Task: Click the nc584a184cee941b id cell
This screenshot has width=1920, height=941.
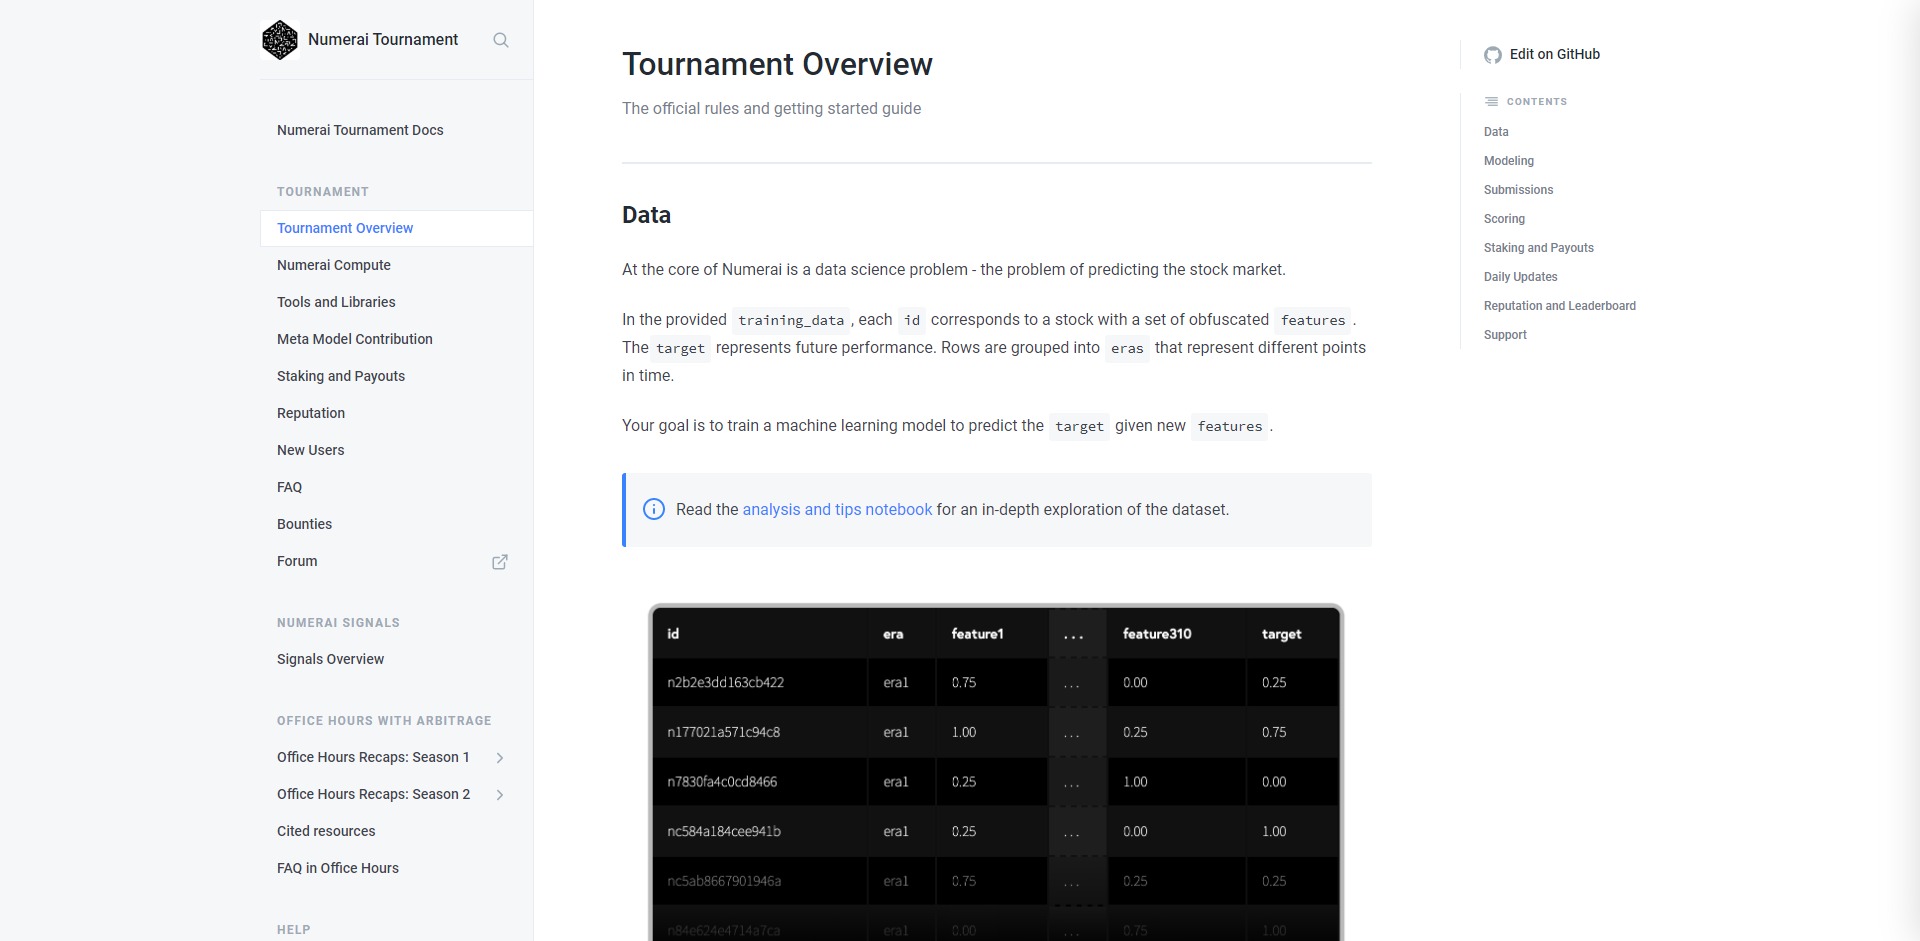Action: click(x=724, y=831)
